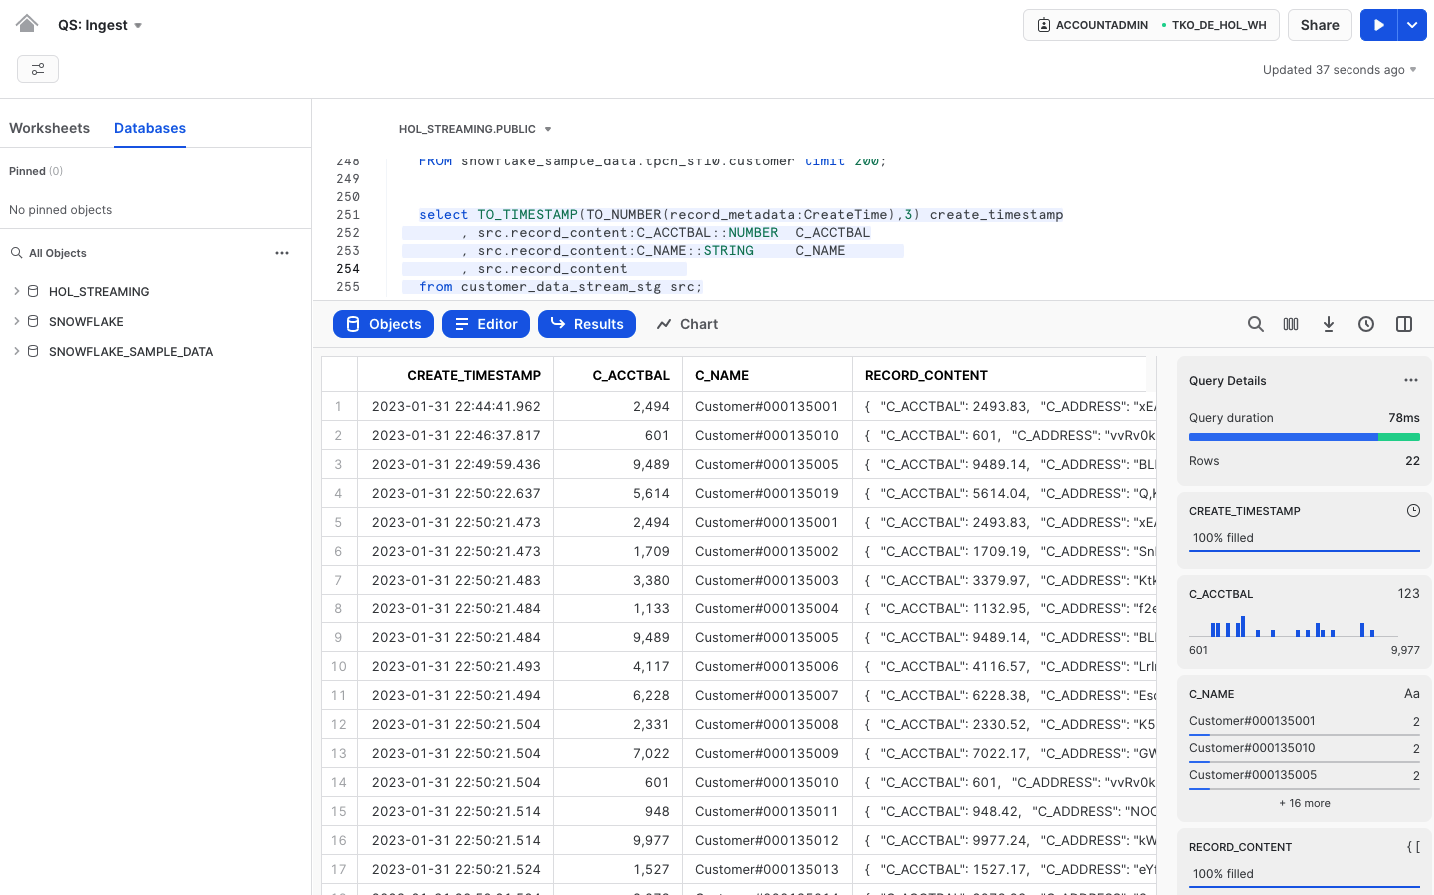Toggle the query details side panel icon
The height and width of the screenshot is (895, 1434).
pyautogui.click(x=1404, y=324)
